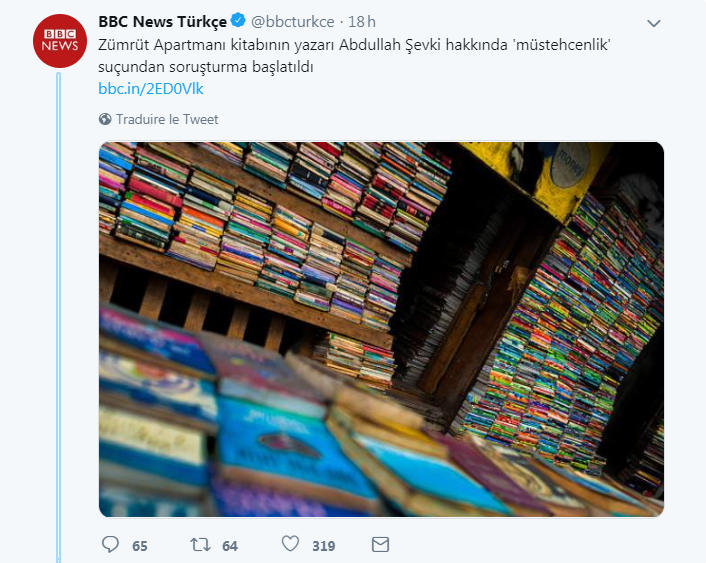Viewport: 706px width, 563px height.
Task: Click Traduire le Tweet
Action: tap(167, 119)
